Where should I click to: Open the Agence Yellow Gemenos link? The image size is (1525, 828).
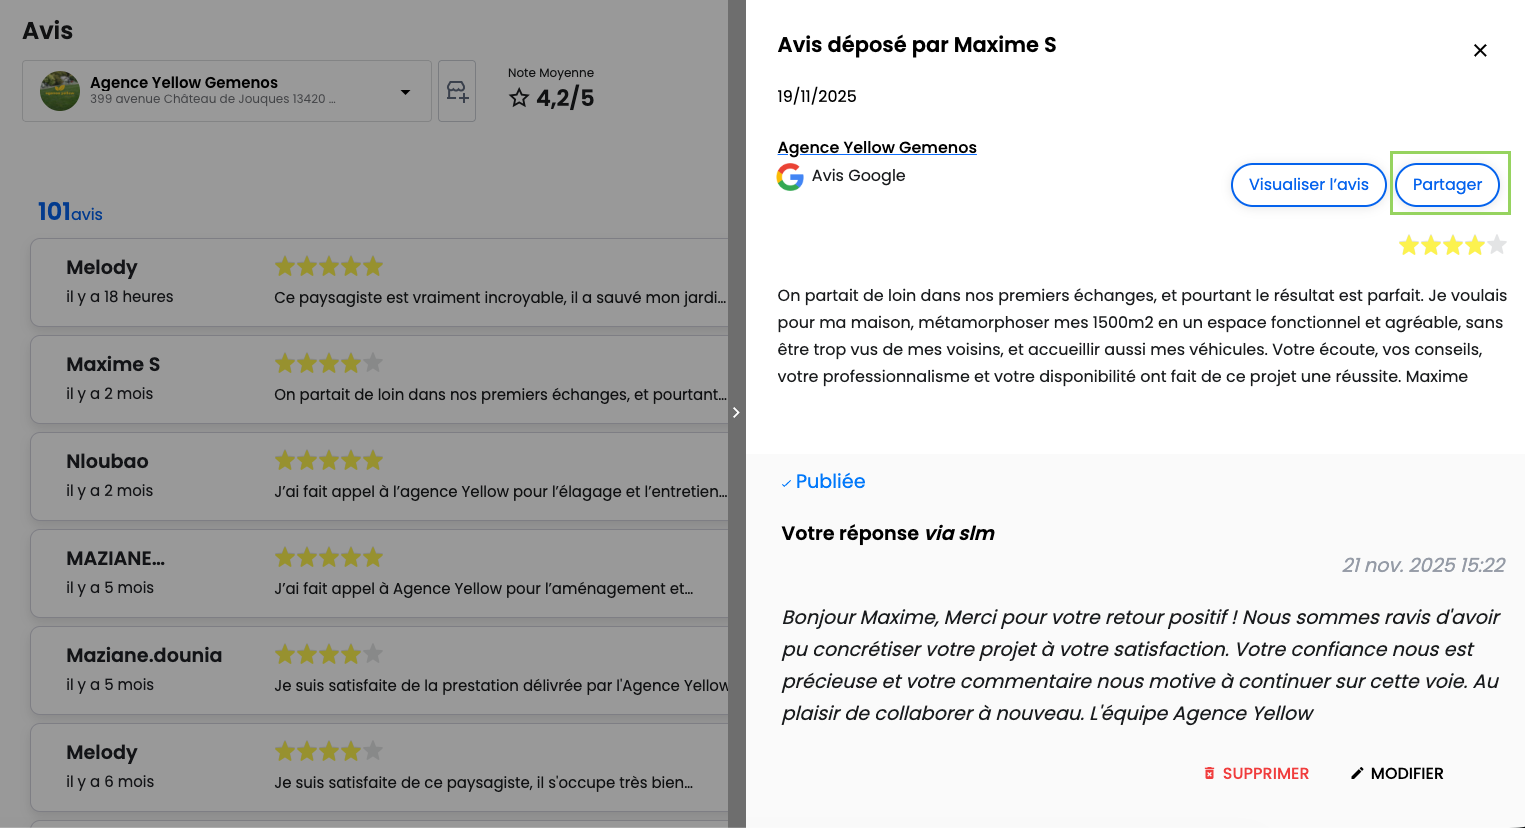[876, 147]
